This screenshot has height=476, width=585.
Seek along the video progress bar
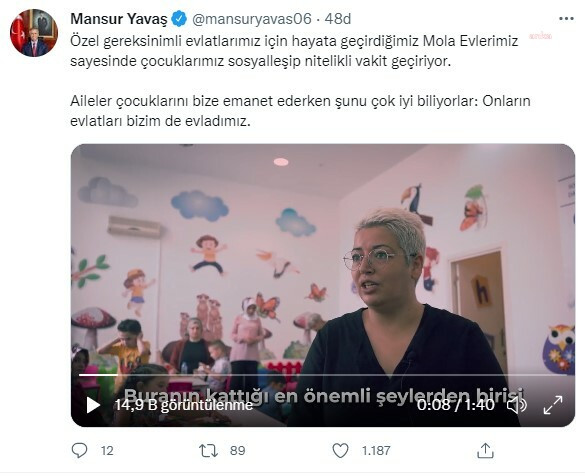pos(323,375)
